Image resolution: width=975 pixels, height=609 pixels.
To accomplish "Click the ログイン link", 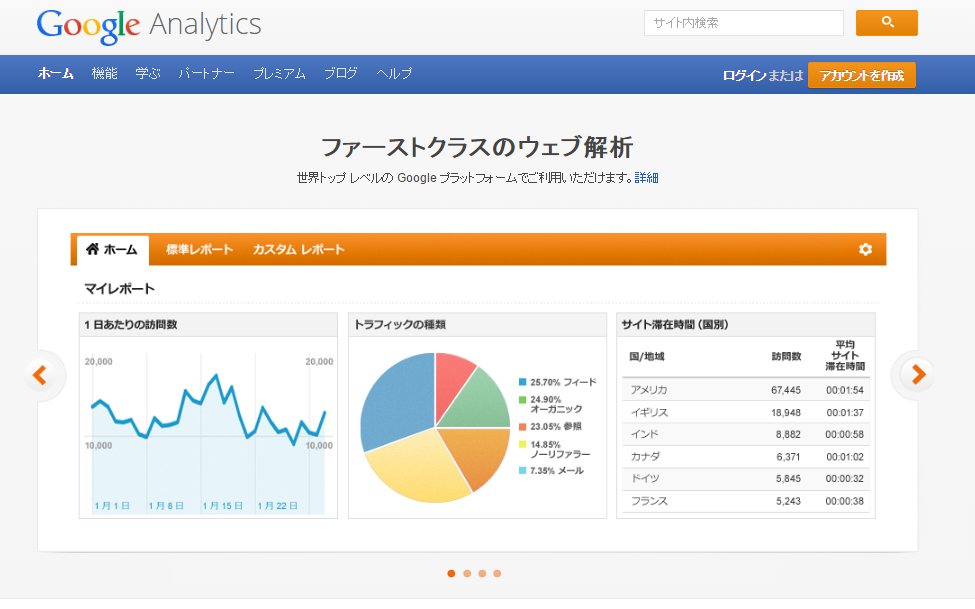I will point(740,74).
